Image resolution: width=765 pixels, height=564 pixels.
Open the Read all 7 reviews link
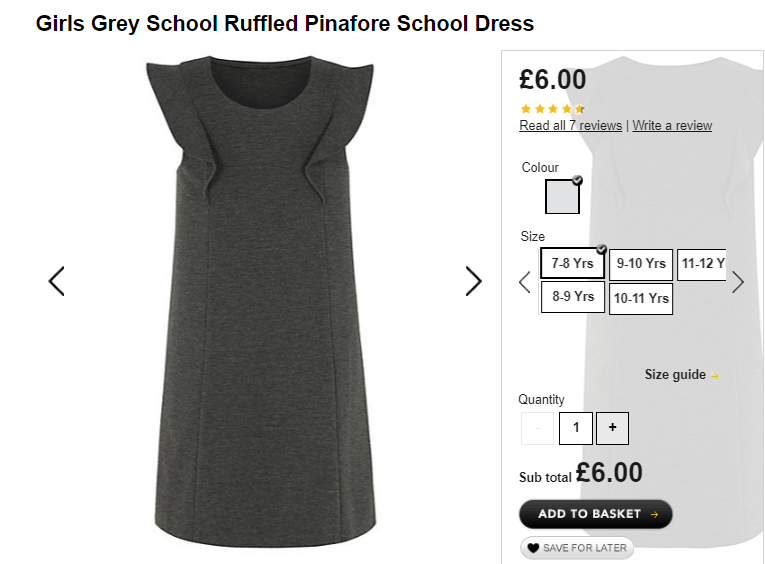tap(570, 125)
